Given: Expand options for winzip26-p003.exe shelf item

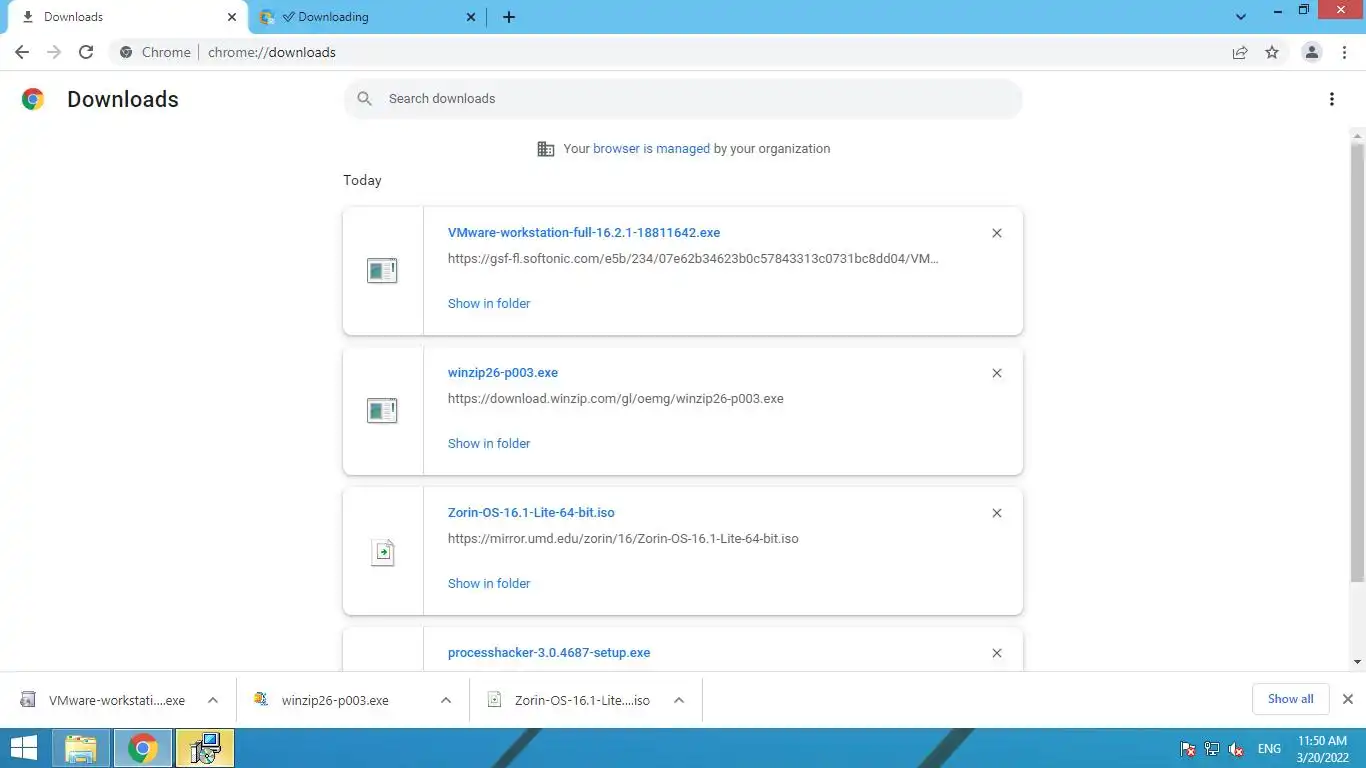Looking at the screenshot, I should (x=446, y=700).
